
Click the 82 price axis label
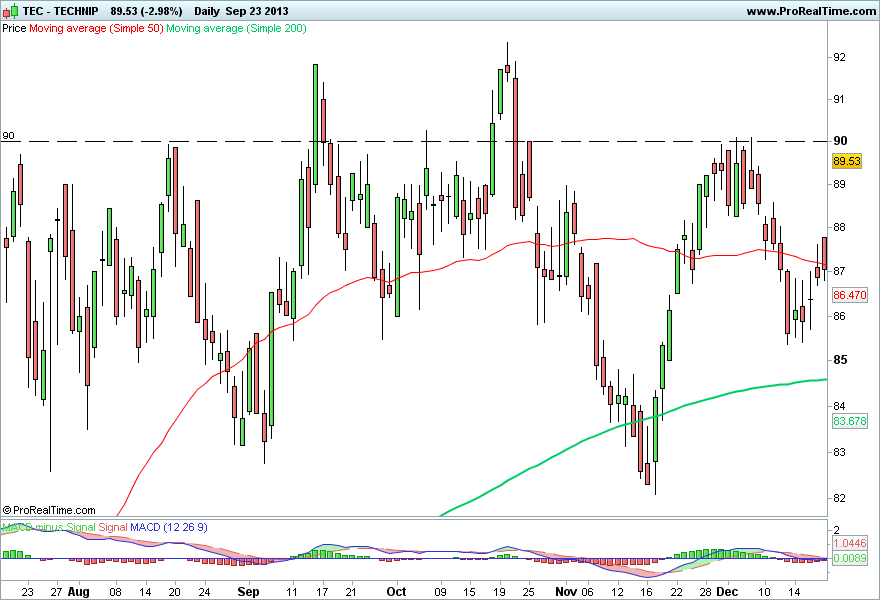coord(839,498)
